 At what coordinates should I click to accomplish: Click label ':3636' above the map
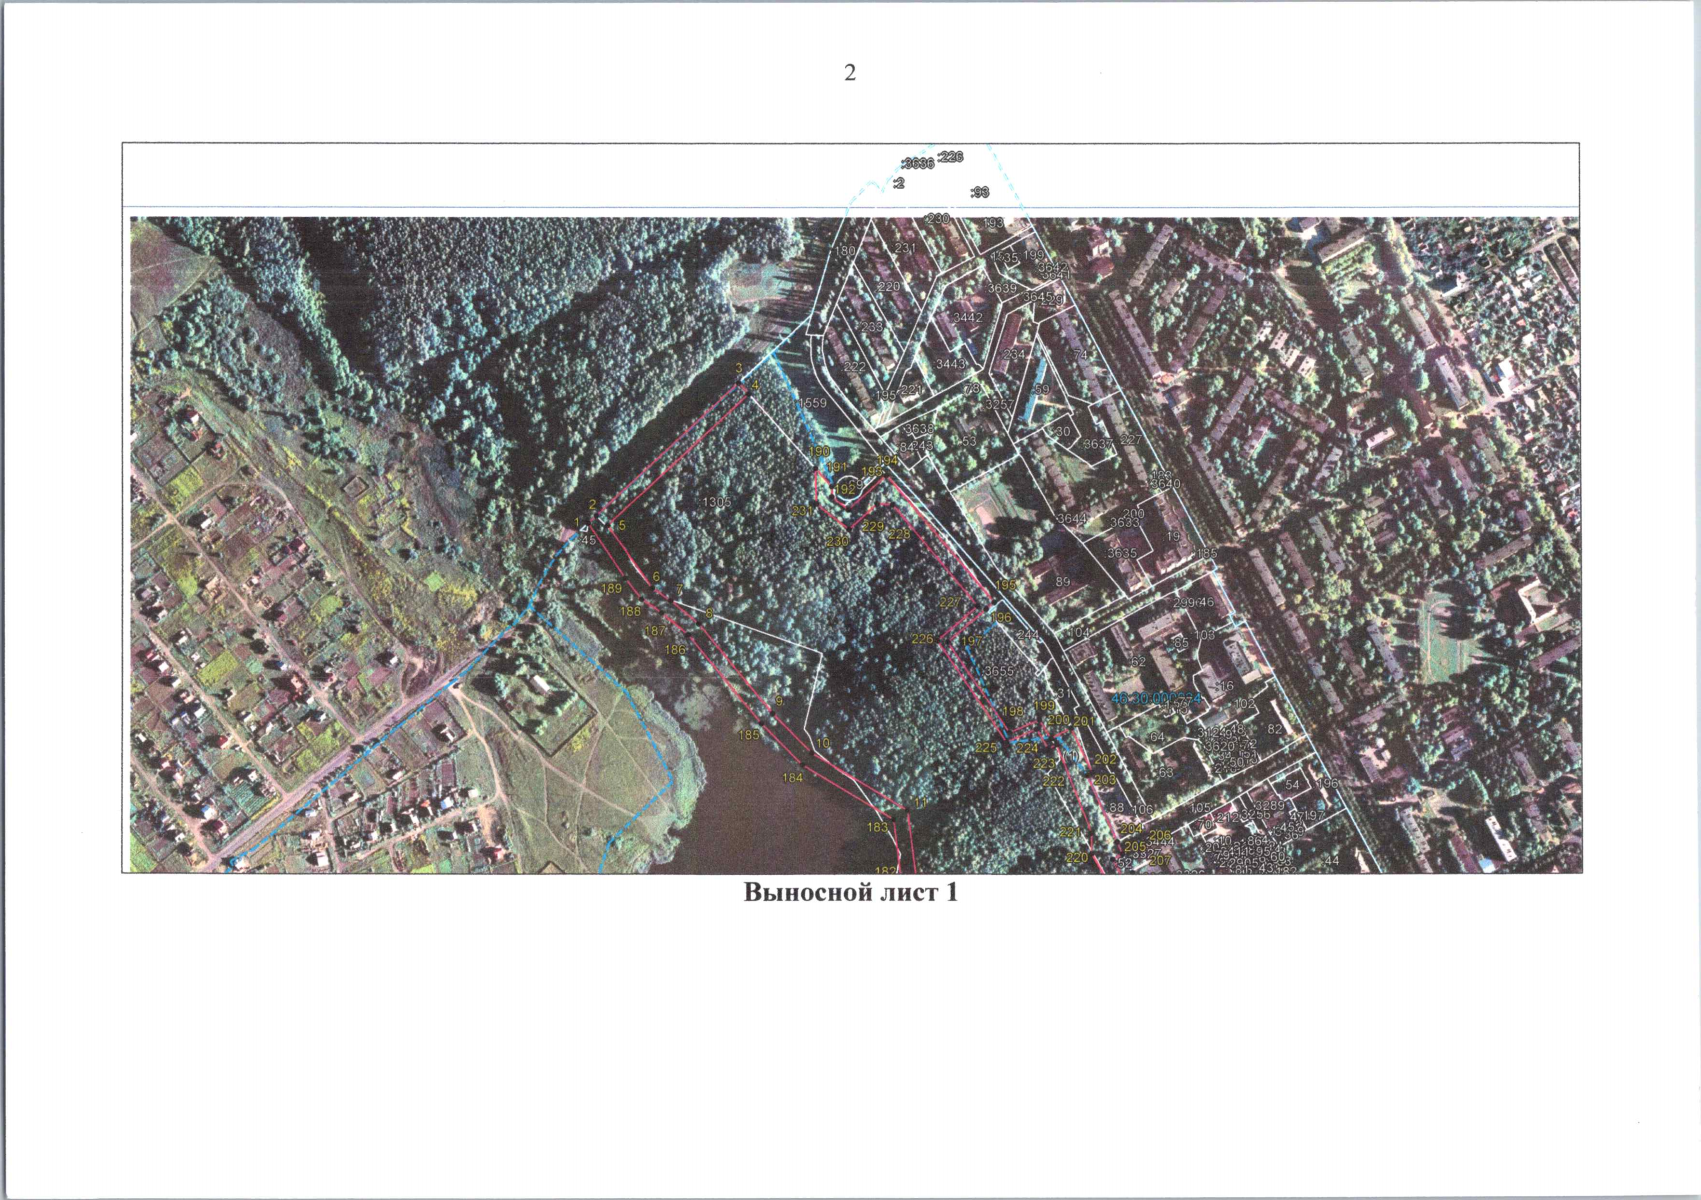coord(916,163)
